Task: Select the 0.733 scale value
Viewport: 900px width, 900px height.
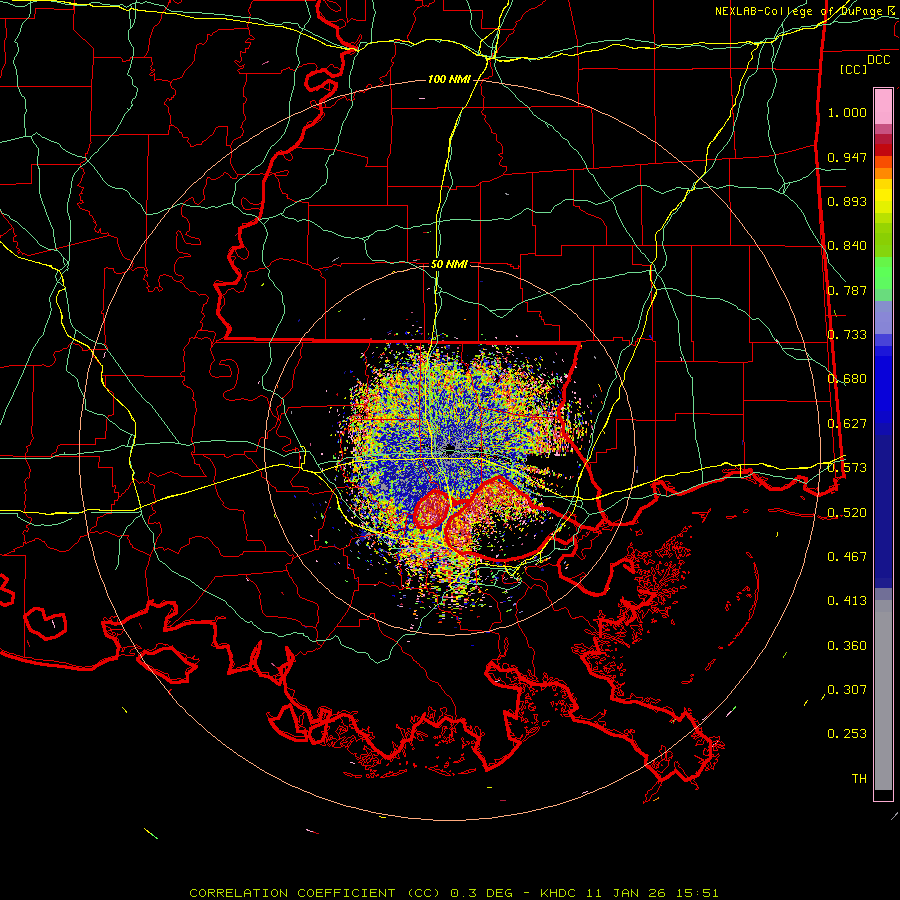Action: 847,335
